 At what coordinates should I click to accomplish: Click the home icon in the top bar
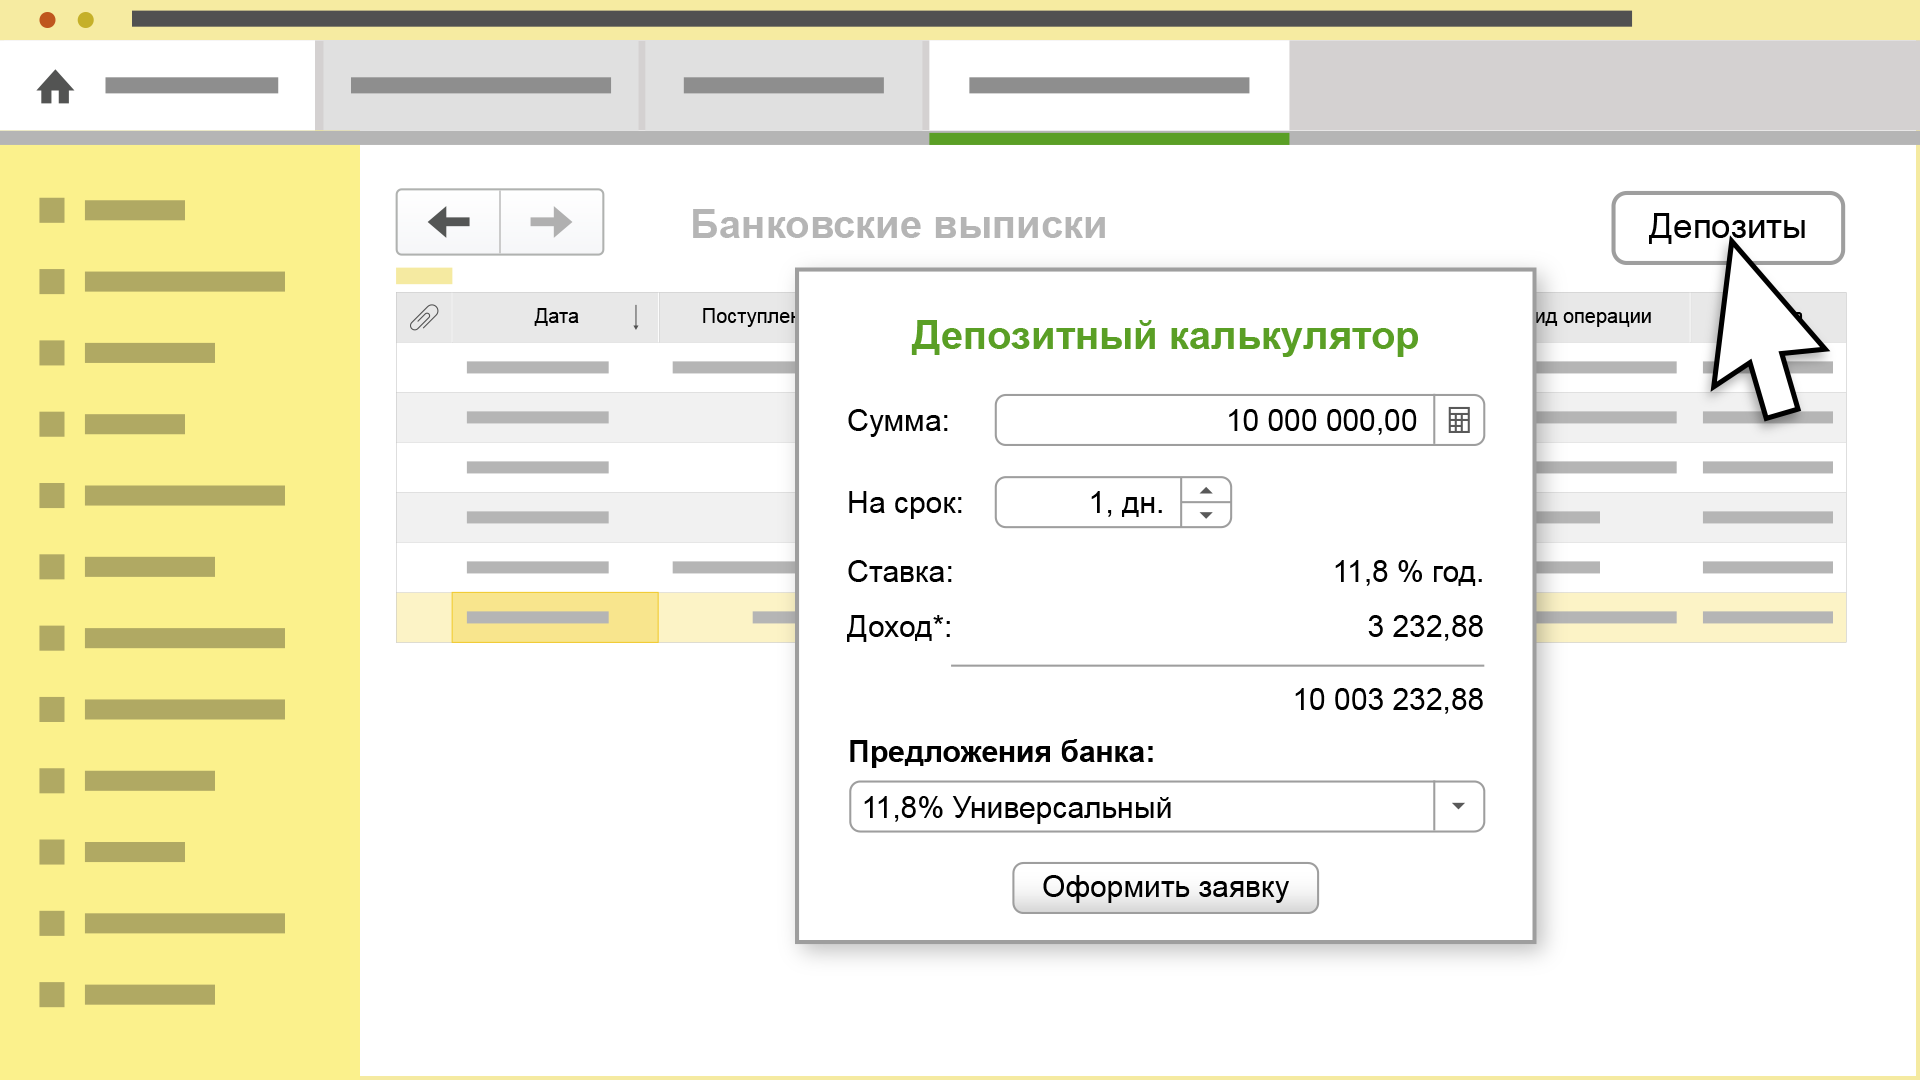(x=56, y=88)
